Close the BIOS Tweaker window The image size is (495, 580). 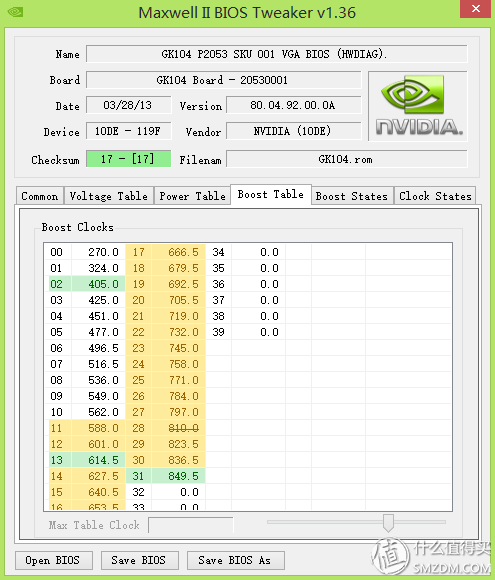pos(475,9)
